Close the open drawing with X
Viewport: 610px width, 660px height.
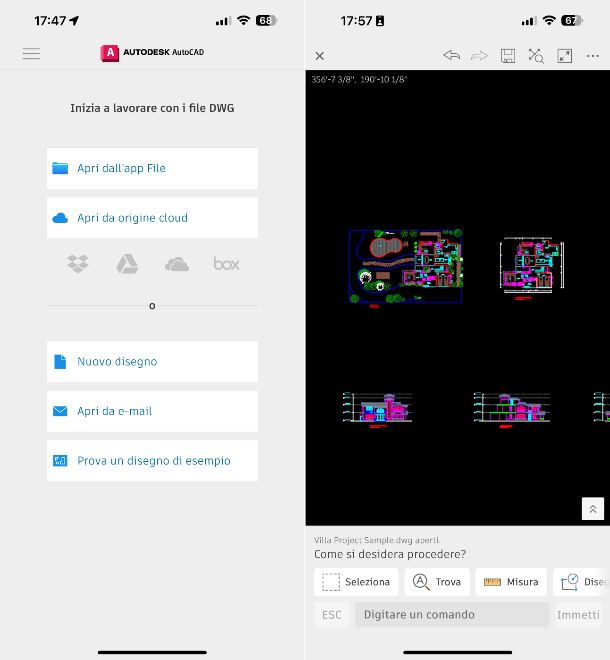pos(320,56)
